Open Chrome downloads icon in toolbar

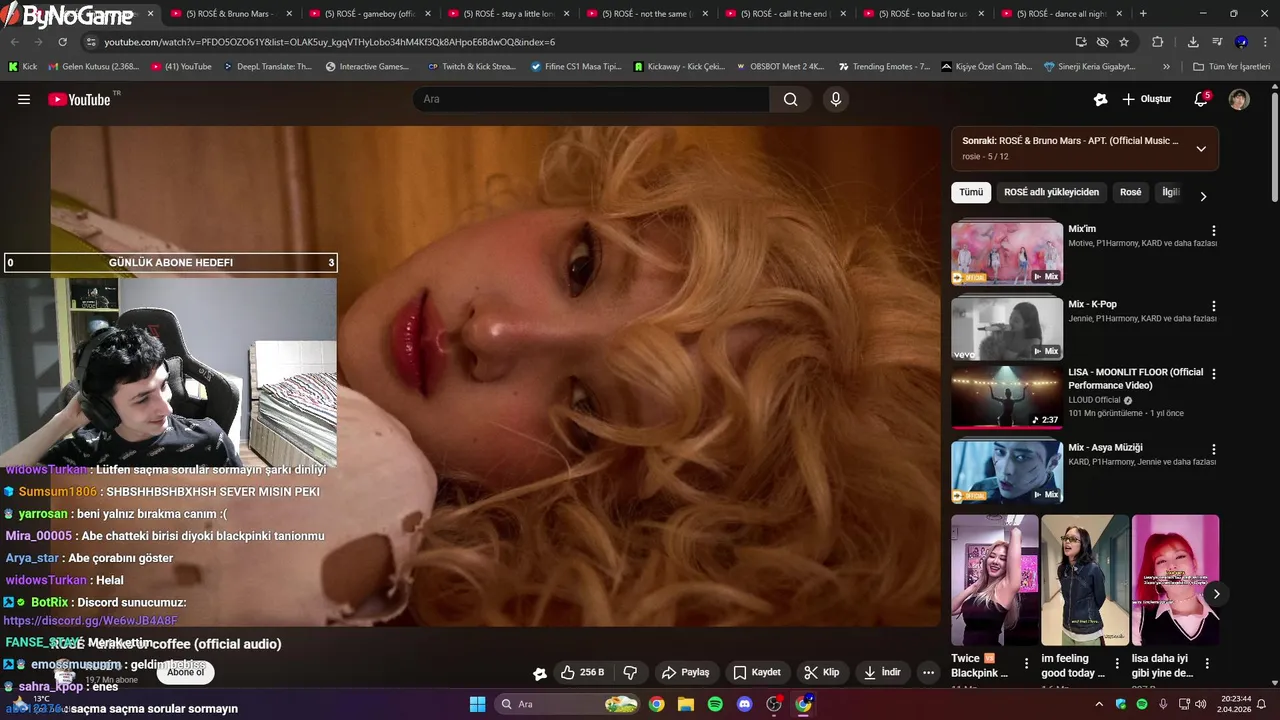pos(1193,42)
